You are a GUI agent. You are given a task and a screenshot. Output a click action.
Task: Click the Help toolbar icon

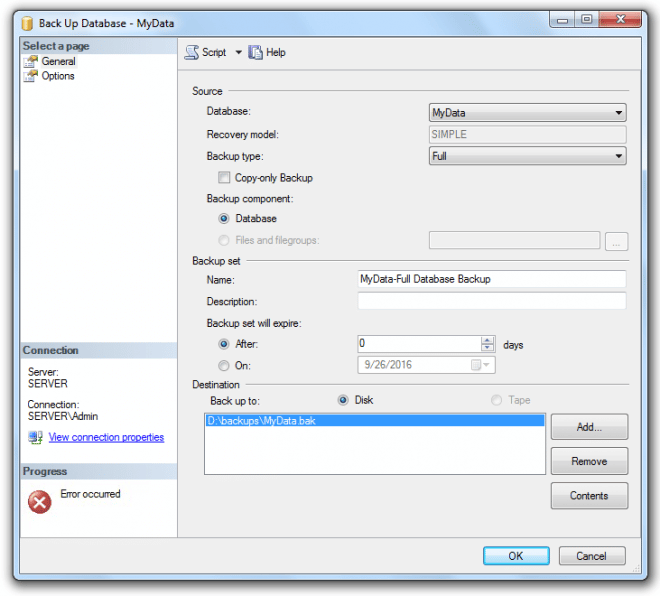(x=255, y=53)
